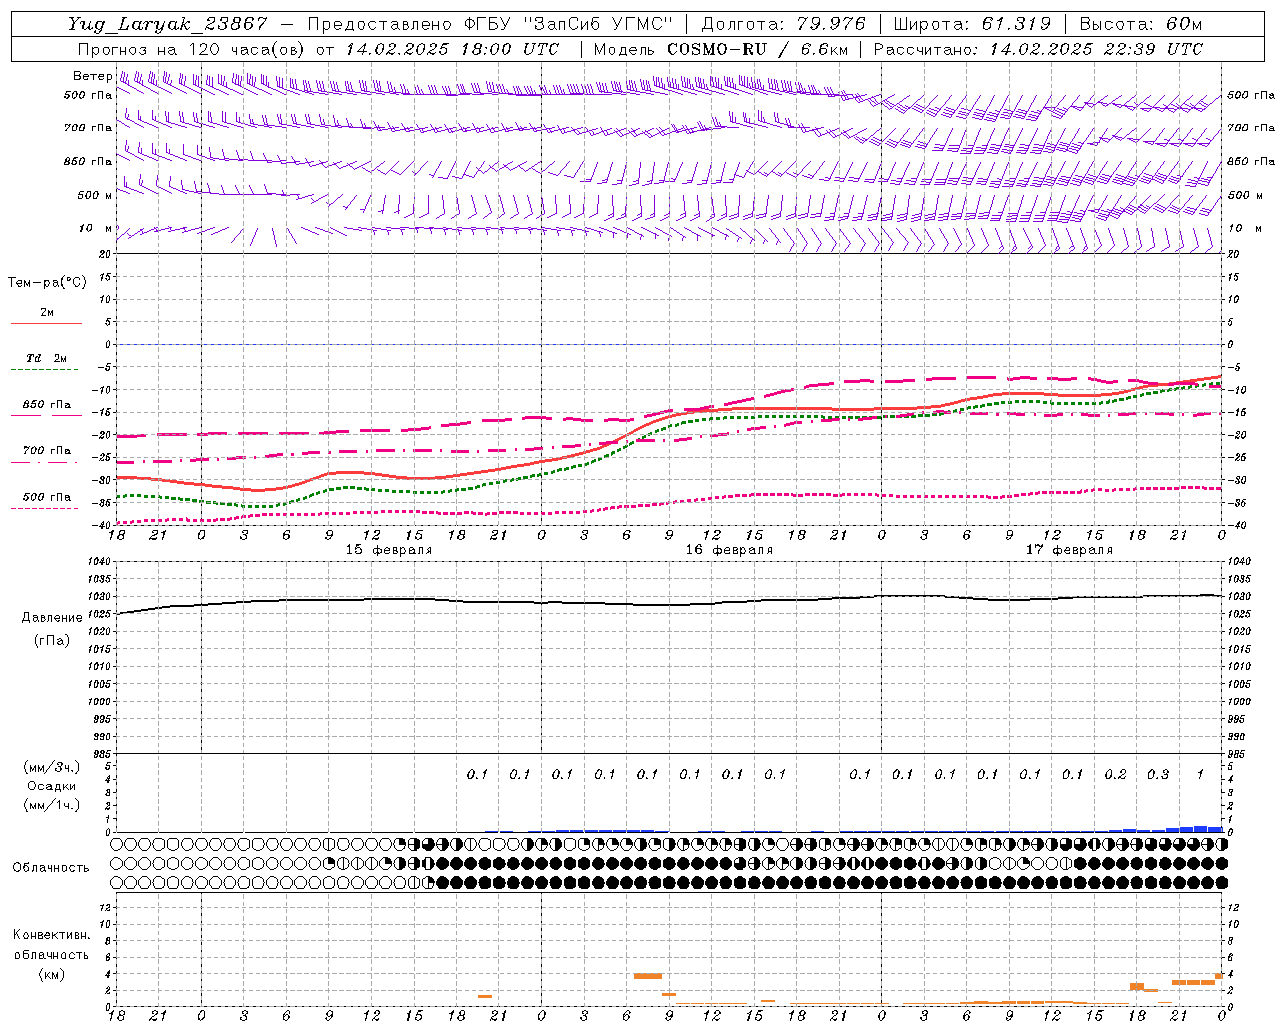The width and height of the screenshot is (1280, 1024).
Task: Click the 'Тем-ра(°C)' temperature label
Action: click(47, 283)
